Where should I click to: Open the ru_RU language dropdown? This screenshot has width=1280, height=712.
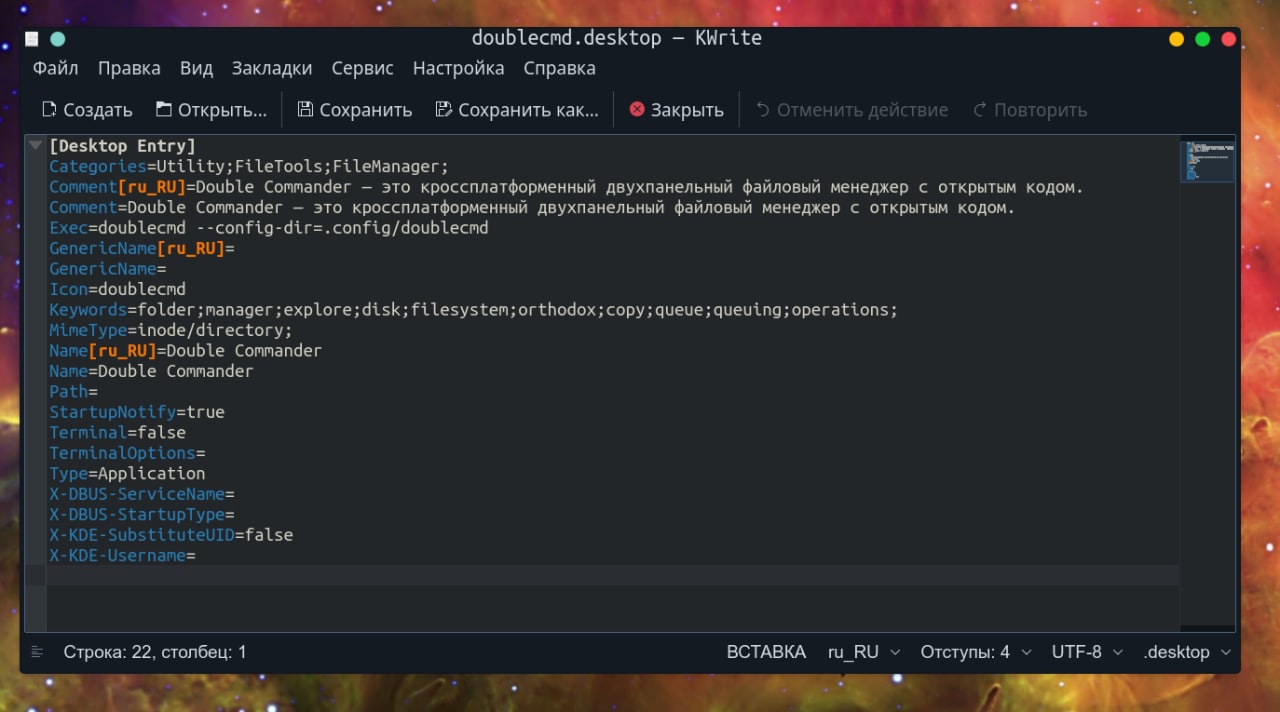[x=864, y=652]
